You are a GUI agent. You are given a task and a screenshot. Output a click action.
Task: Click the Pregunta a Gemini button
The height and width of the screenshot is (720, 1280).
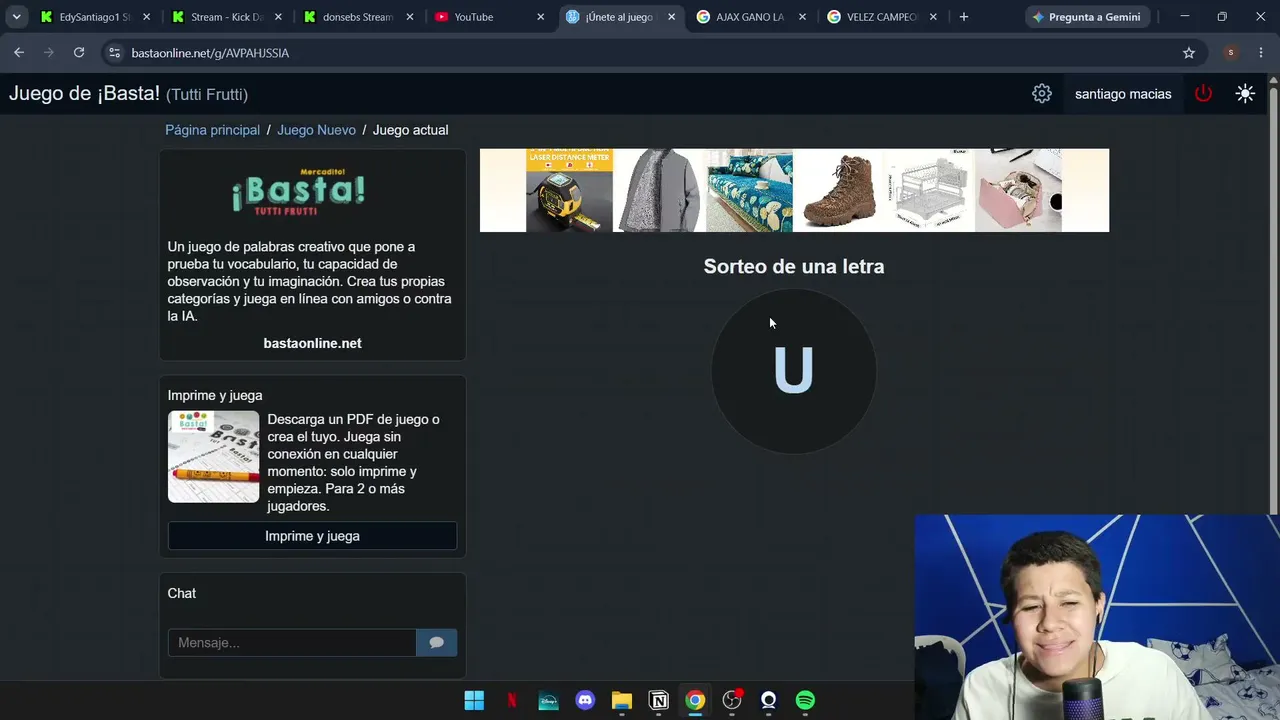(x=1086, y=17)
